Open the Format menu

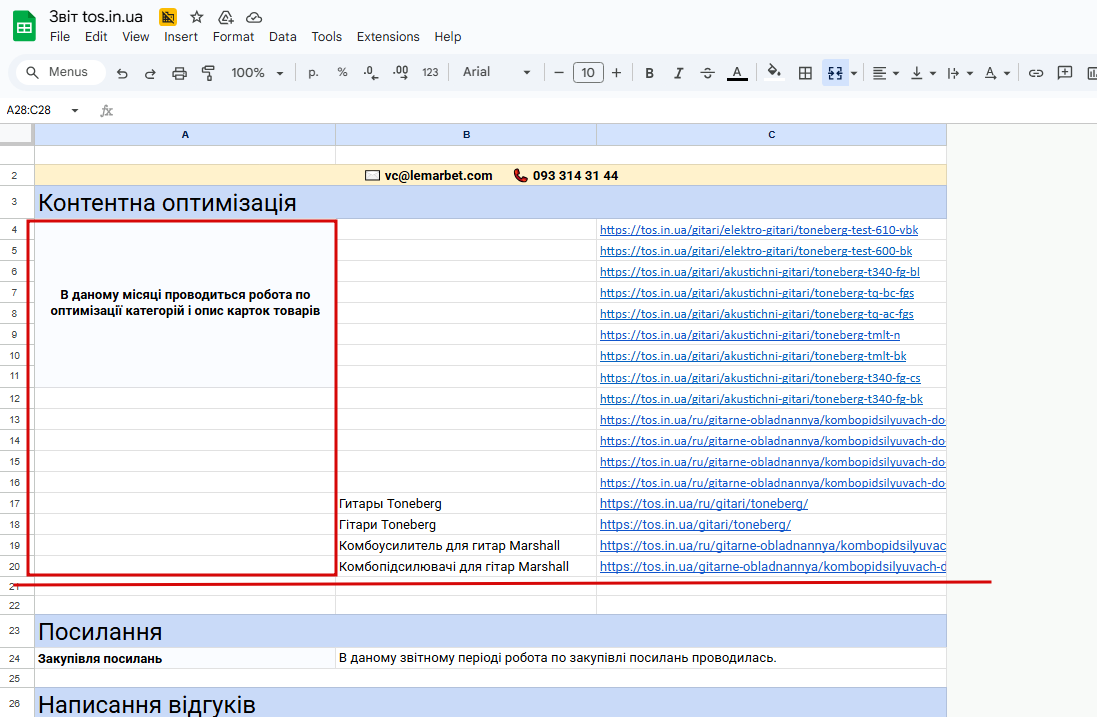tap(233, 37)
